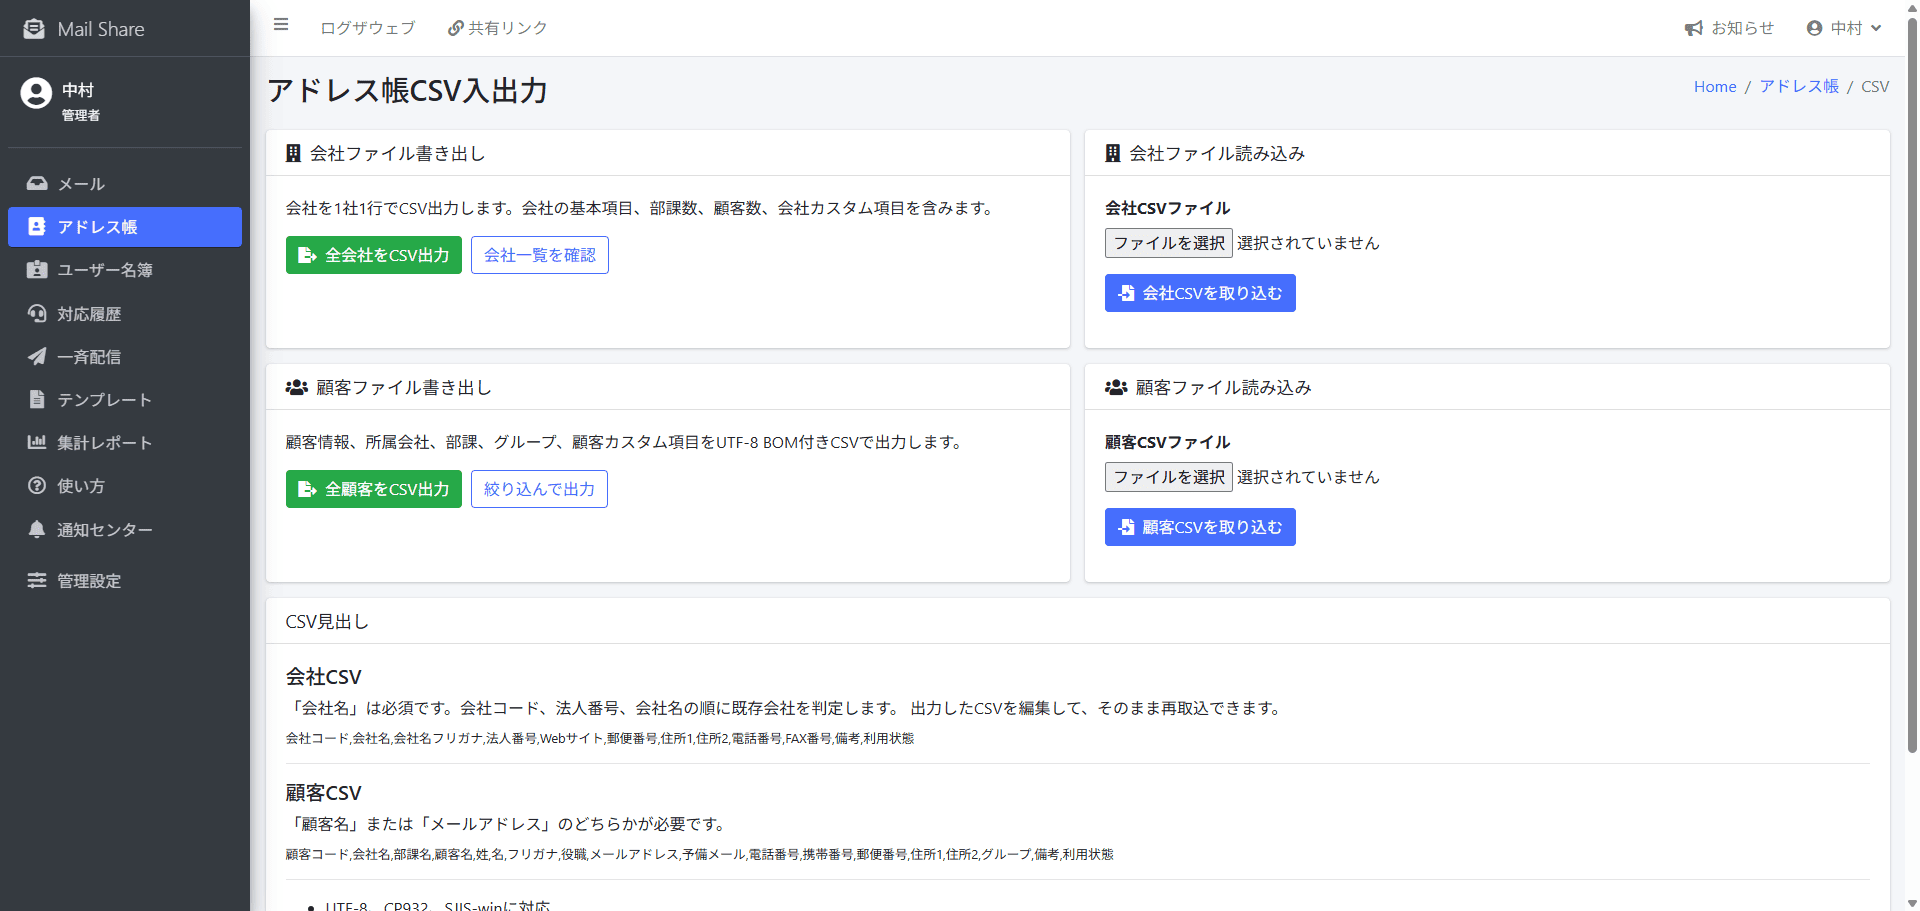Open 共有リンク in the top bar
This screenshot has width=1920, height=911.
498,28
